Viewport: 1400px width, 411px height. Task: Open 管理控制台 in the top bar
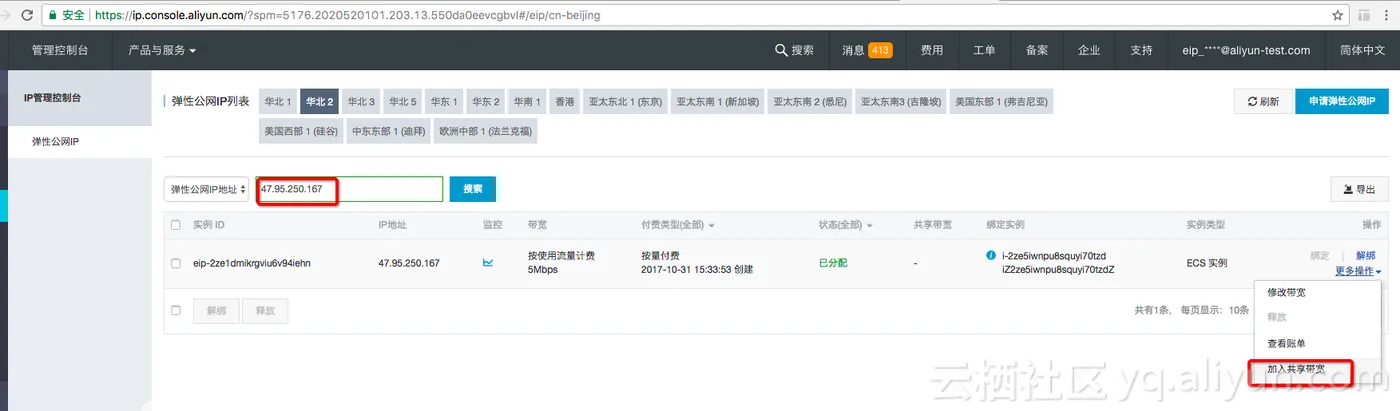click(59, 50)
